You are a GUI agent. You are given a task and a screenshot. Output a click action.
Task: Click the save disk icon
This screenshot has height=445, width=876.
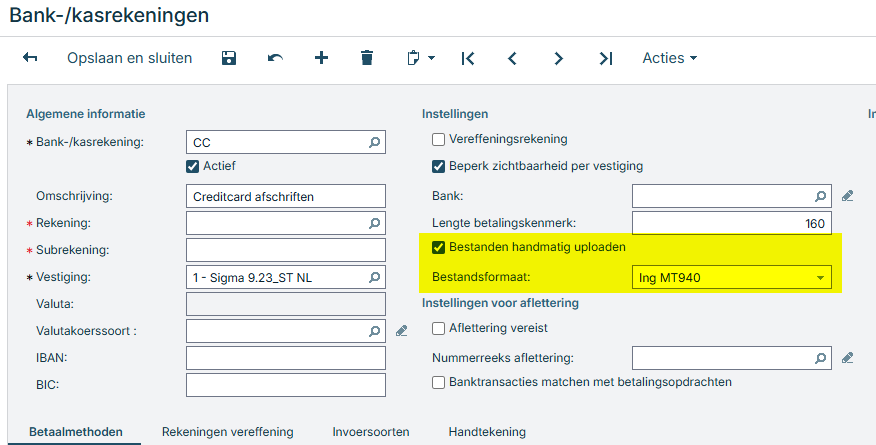point(229,58)
